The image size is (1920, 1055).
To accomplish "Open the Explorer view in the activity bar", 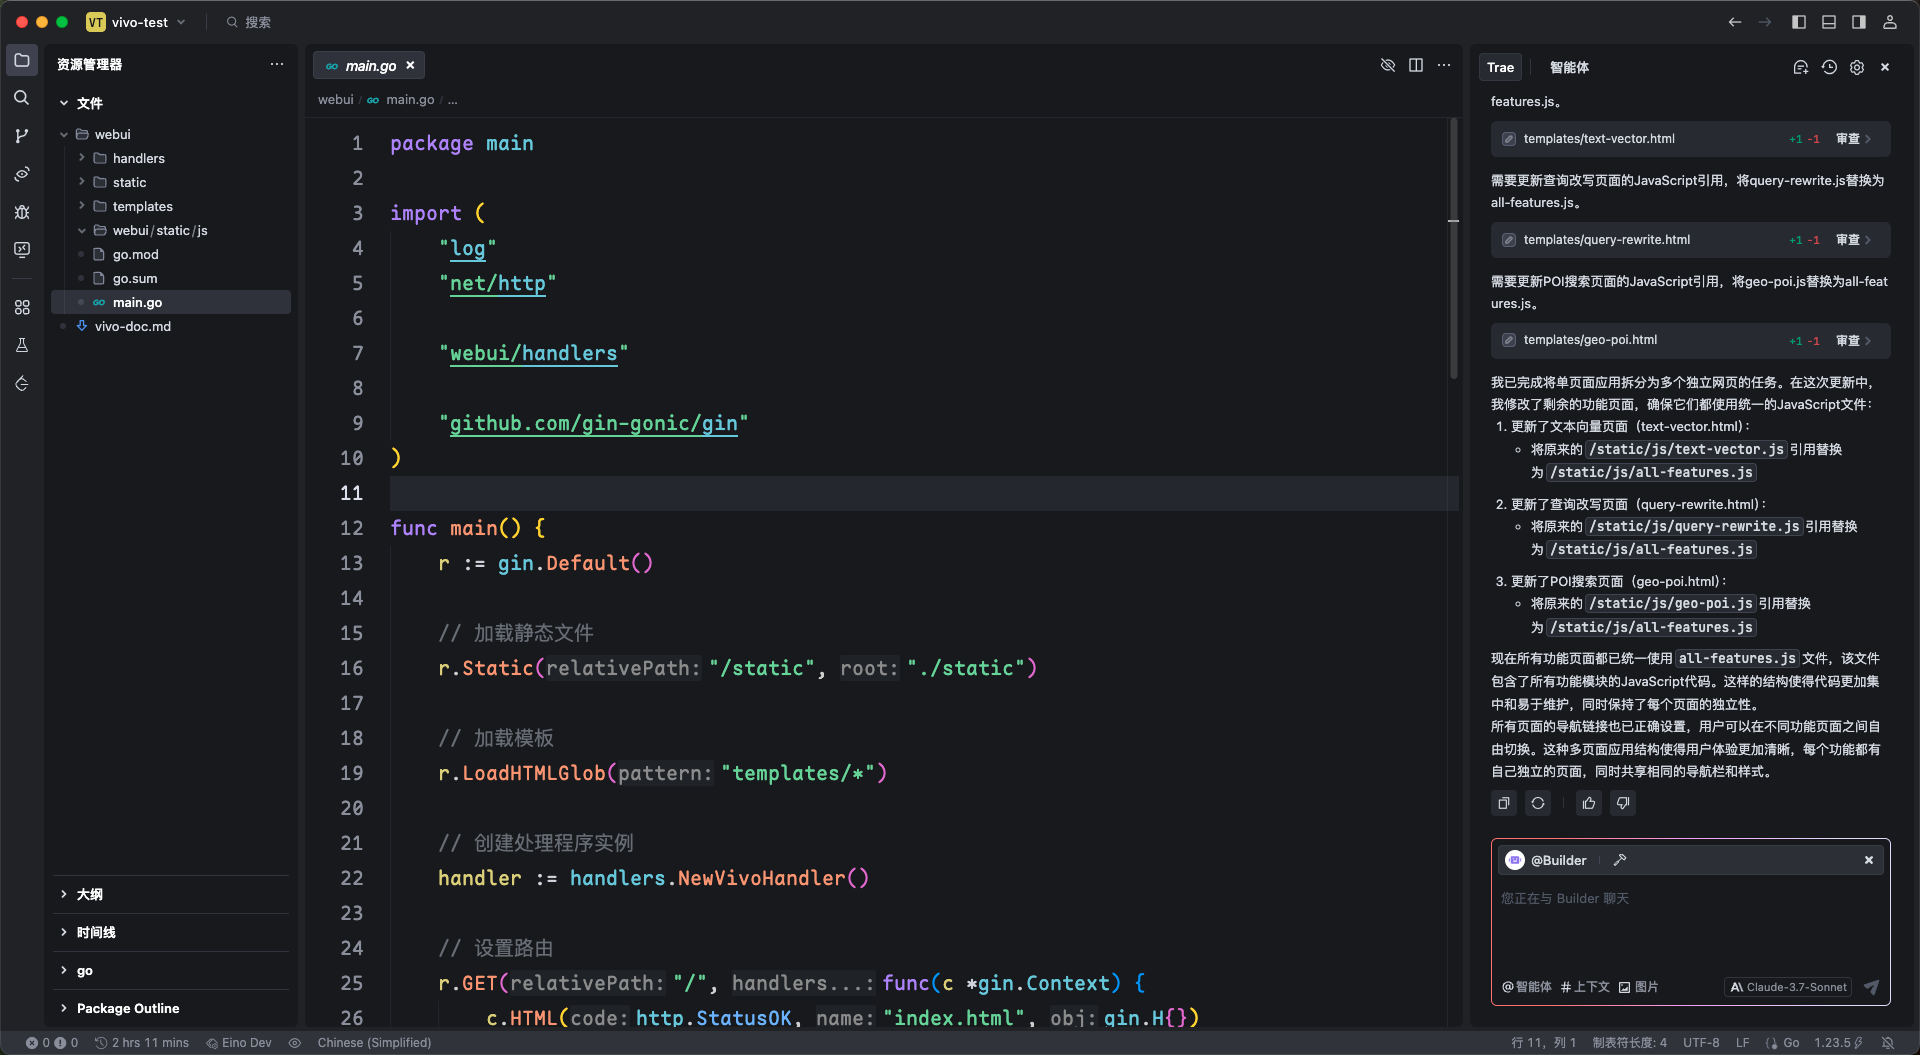I will pos(22,60).
